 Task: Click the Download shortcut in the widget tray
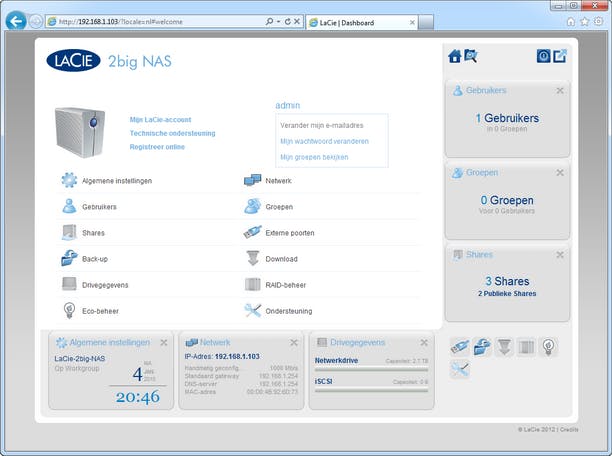click(504, 347)
